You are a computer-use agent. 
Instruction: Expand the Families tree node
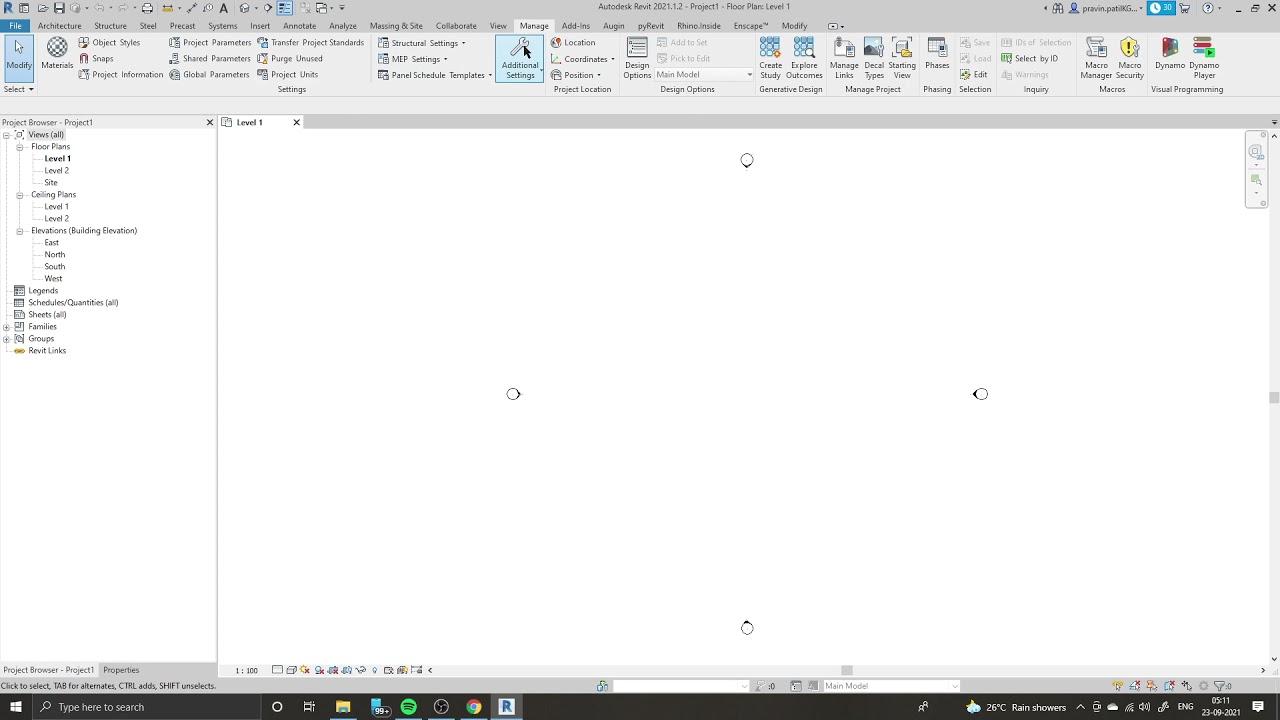6,327
